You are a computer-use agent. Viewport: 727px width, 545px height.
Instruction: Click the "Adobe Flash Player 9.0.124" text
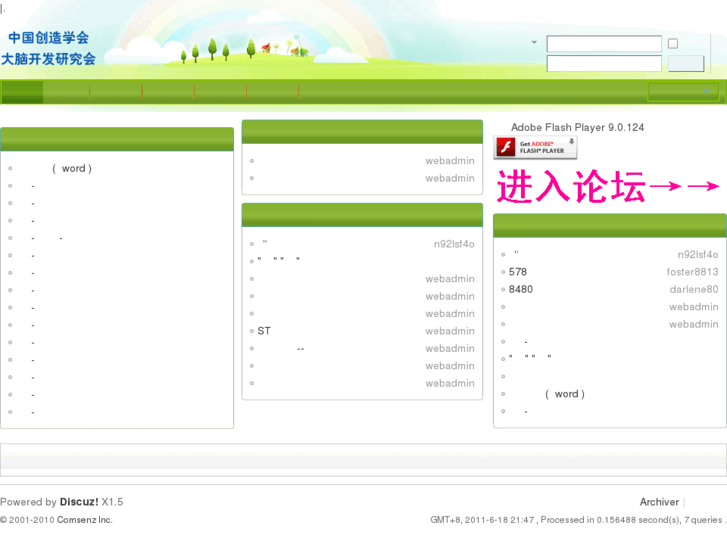[x=577, y=128]
